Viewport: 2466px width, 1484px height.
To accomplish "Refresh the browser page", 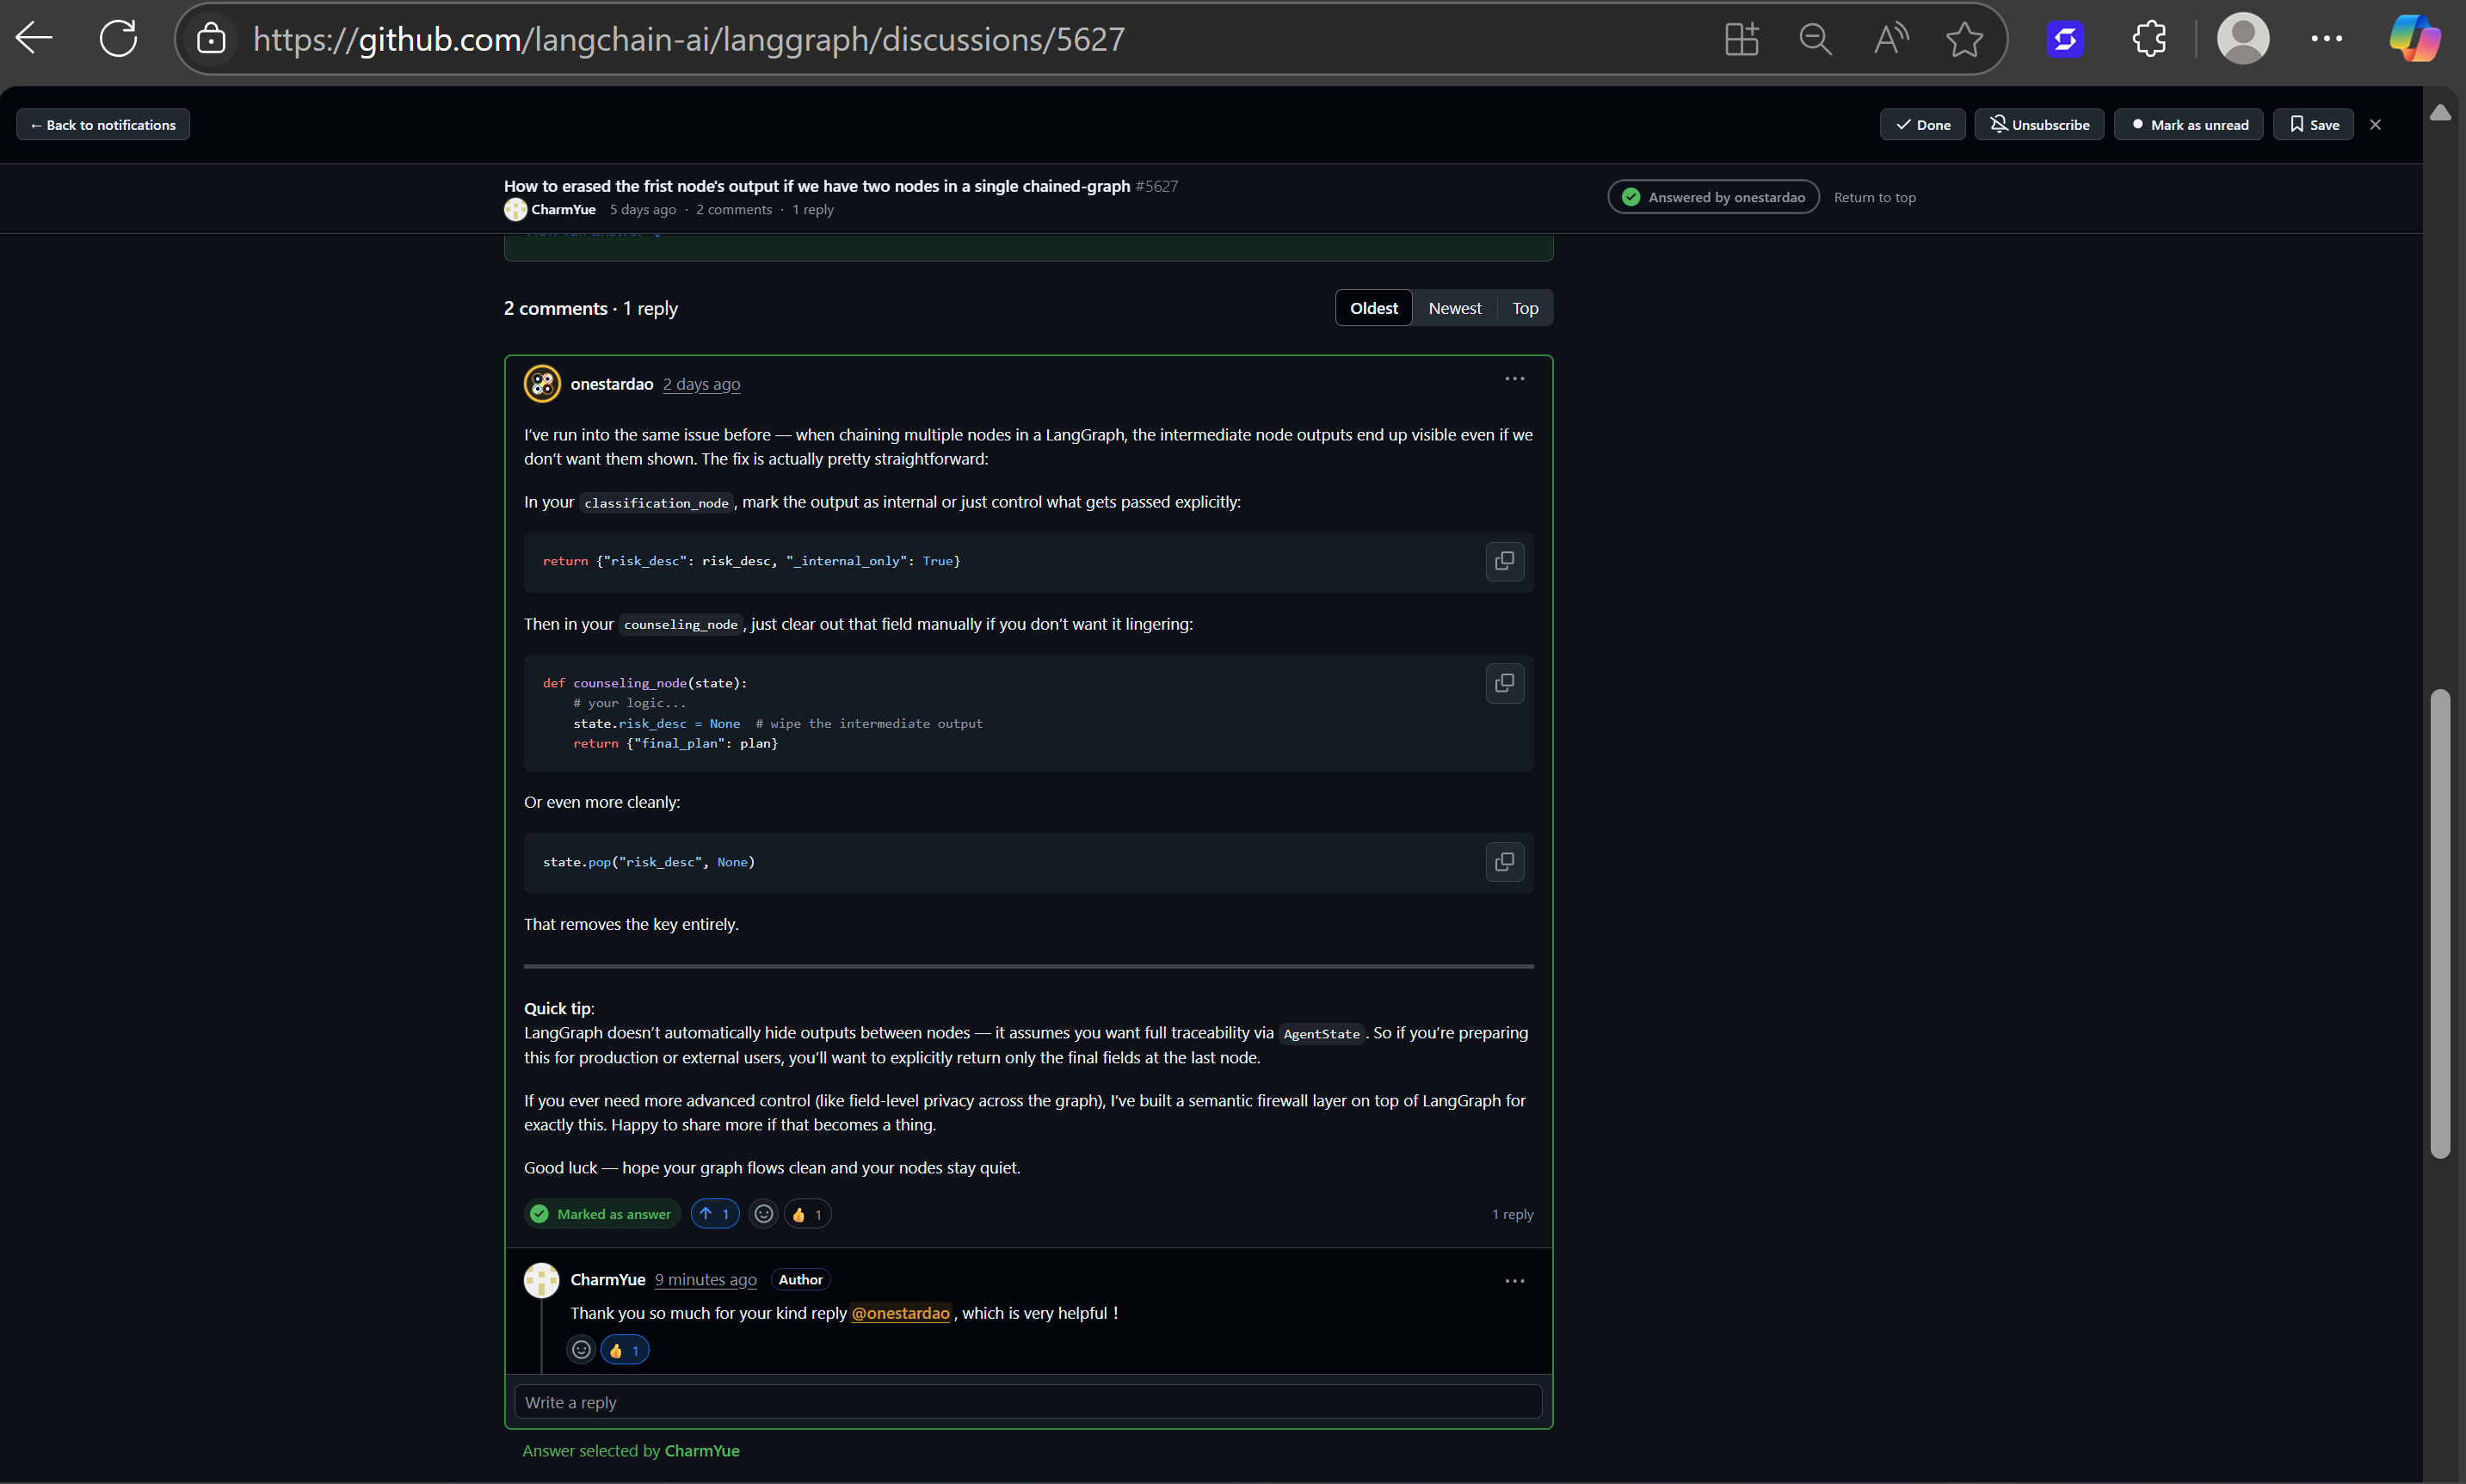I will [118, 39].
